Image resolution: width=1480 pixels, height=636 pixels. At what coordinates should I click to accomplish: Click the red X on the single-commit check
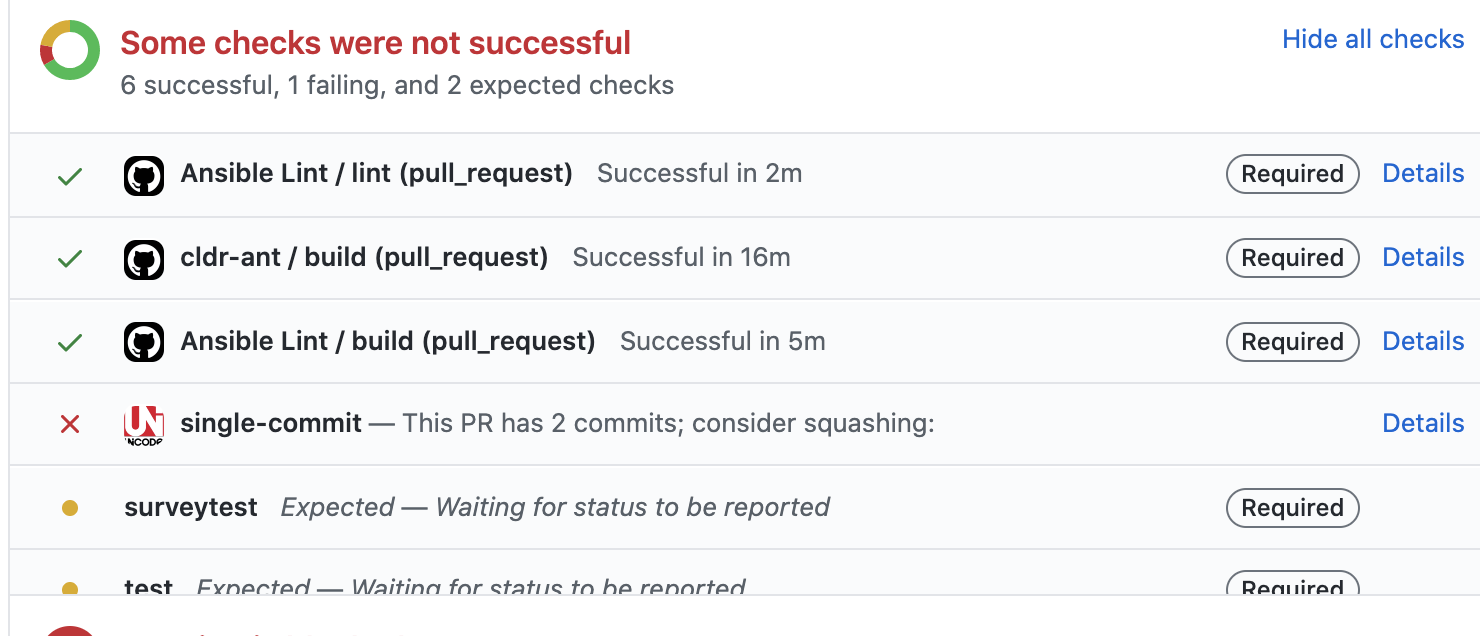tap(69, 423)
